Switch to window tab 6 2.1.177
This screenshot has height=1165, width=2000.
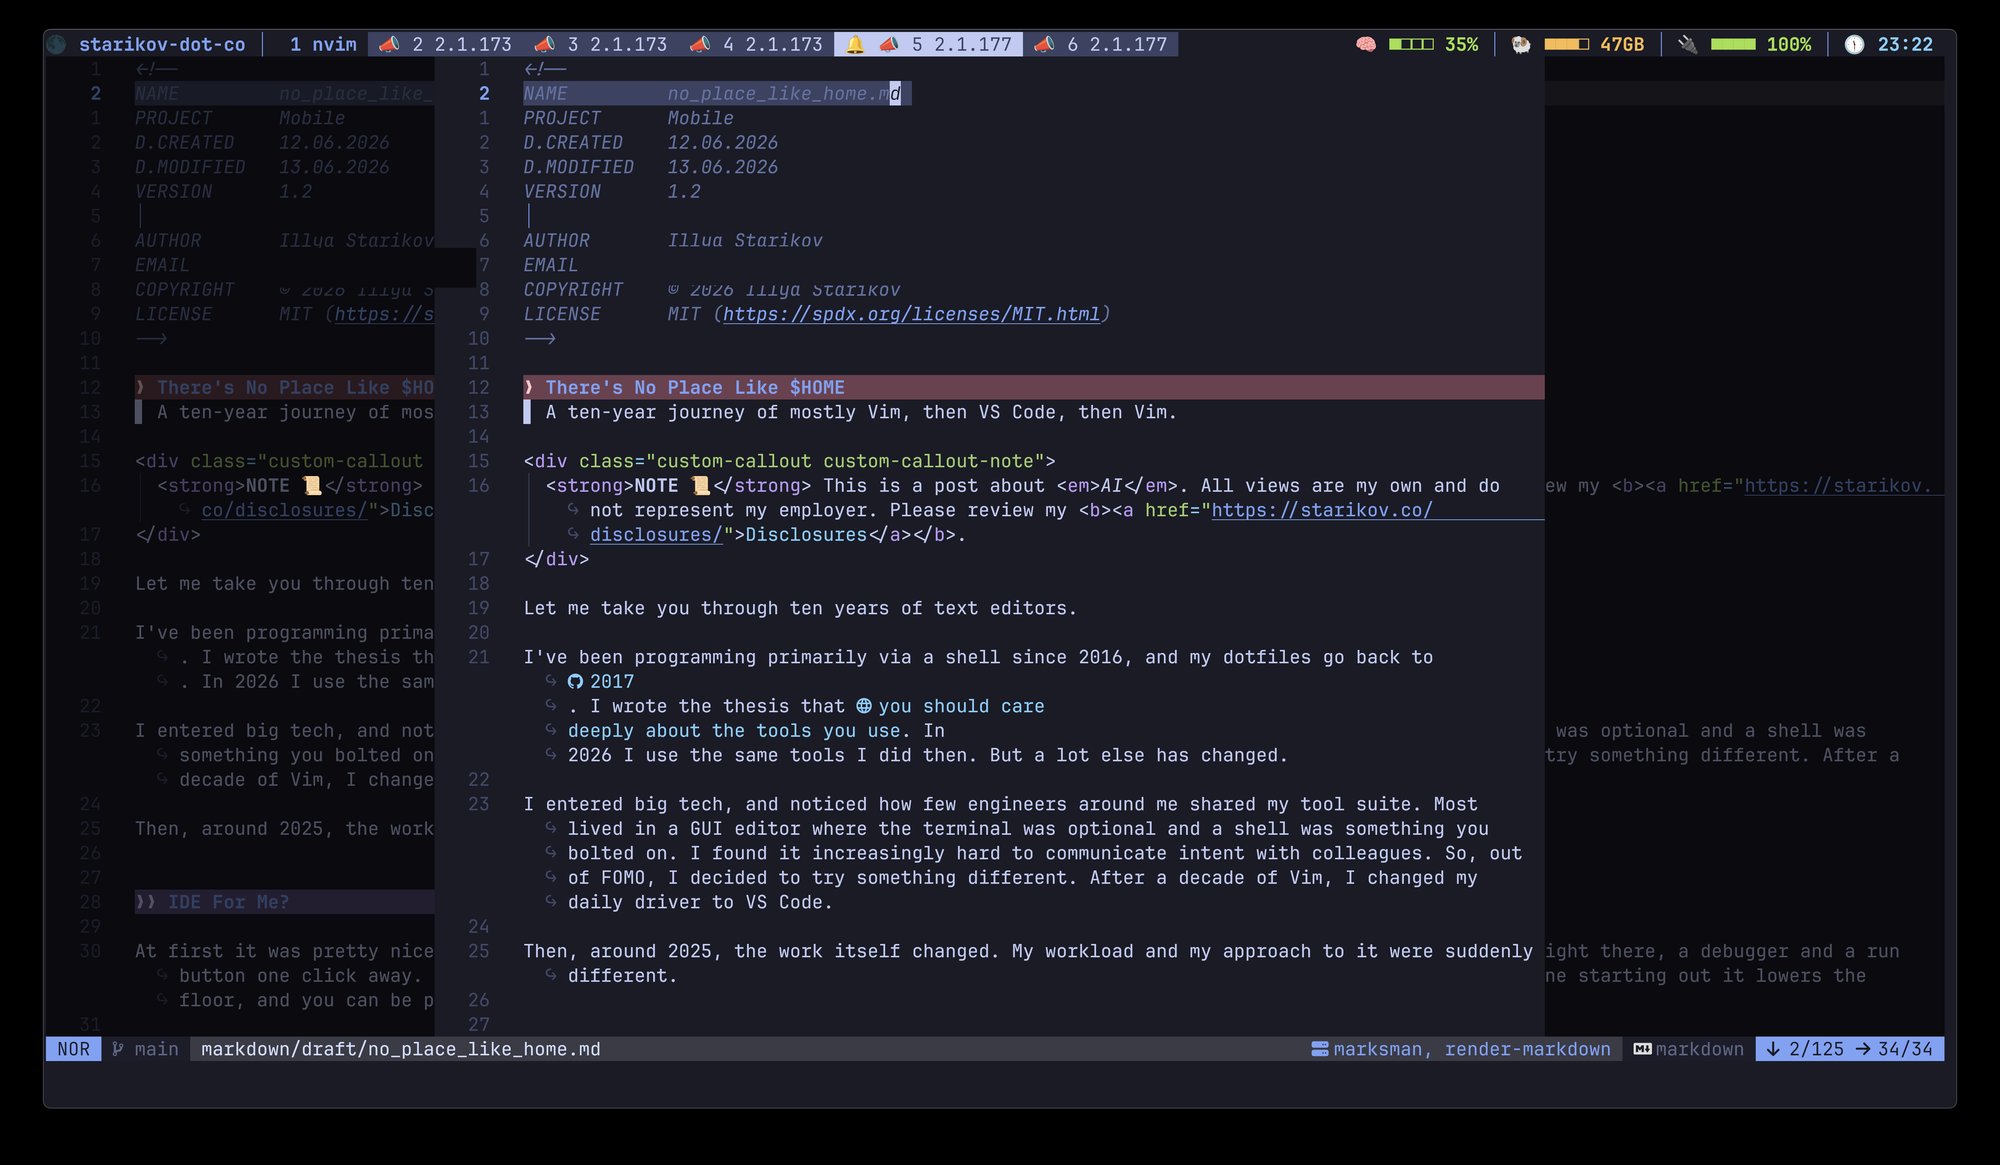click(1101, 44)
